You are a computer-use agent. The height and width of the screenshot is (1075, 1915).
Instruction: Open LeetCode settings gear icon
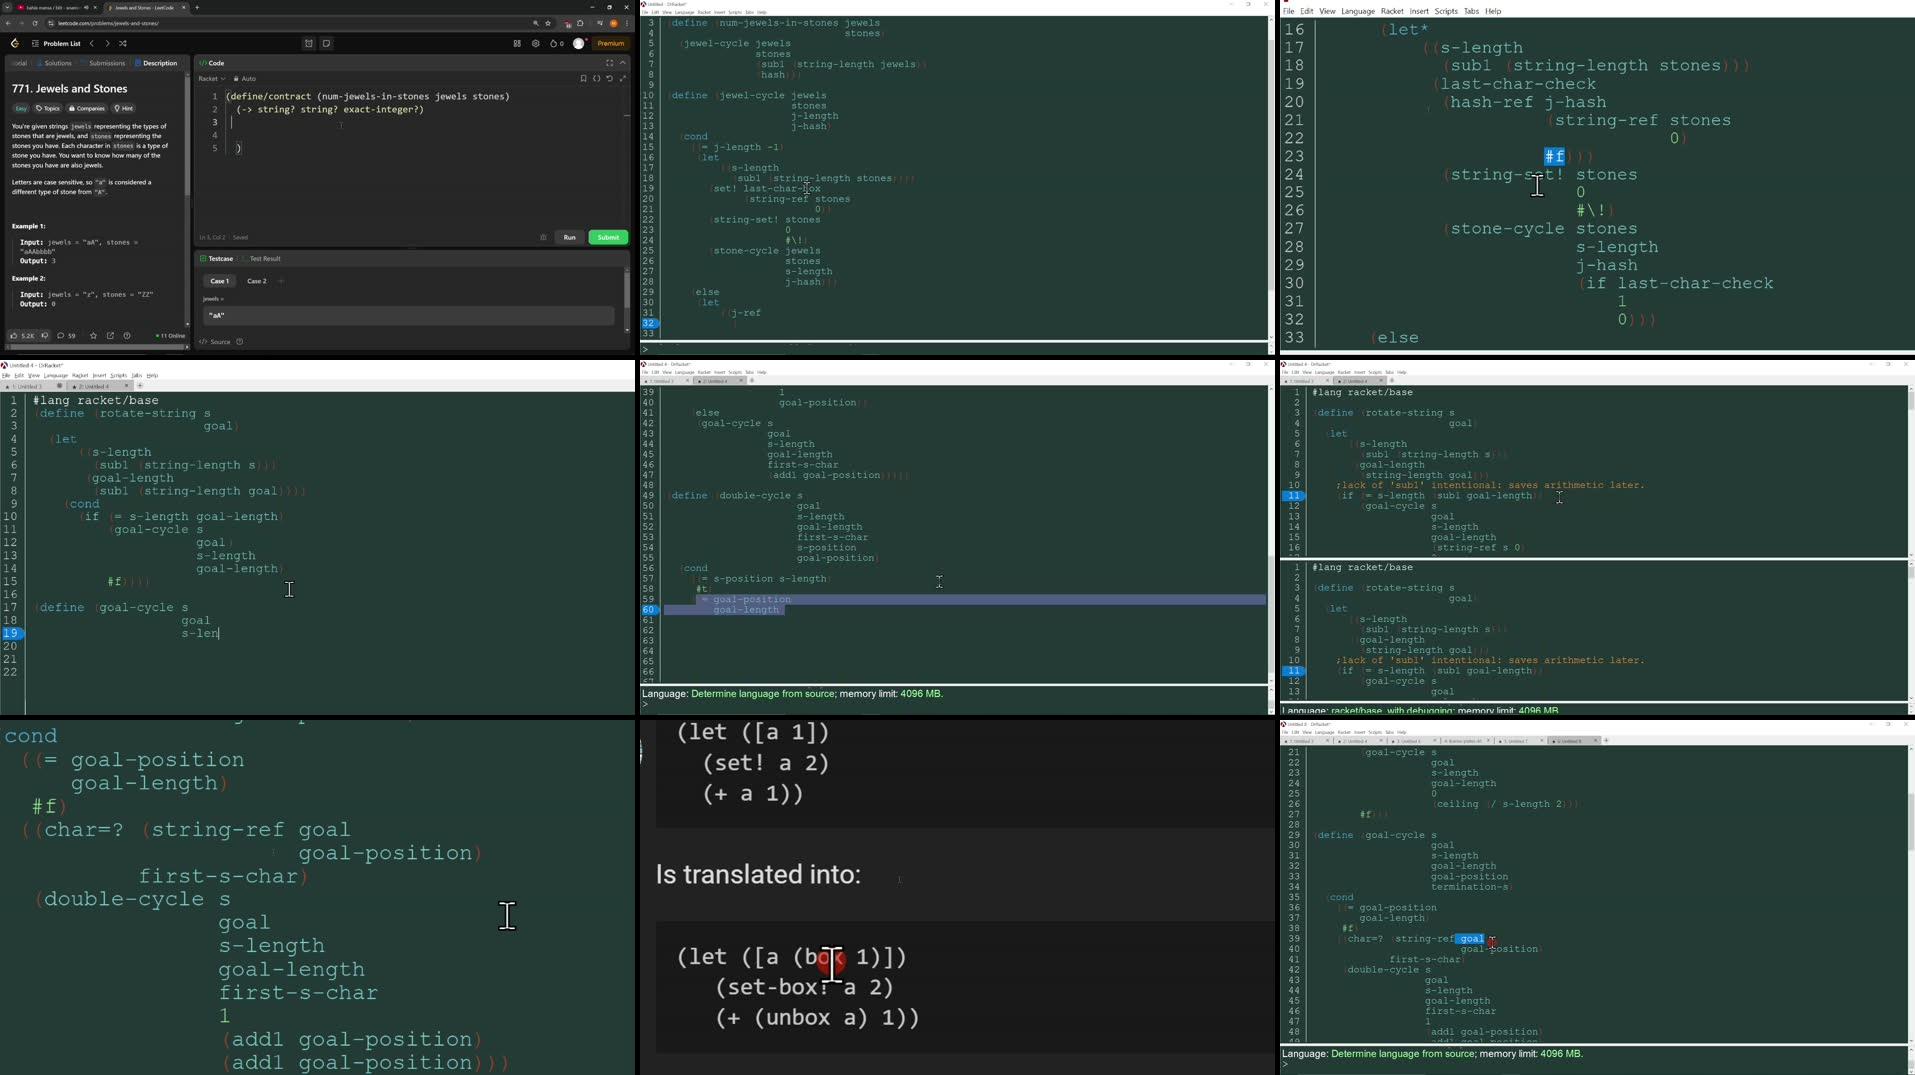click(x=536, y=43)
